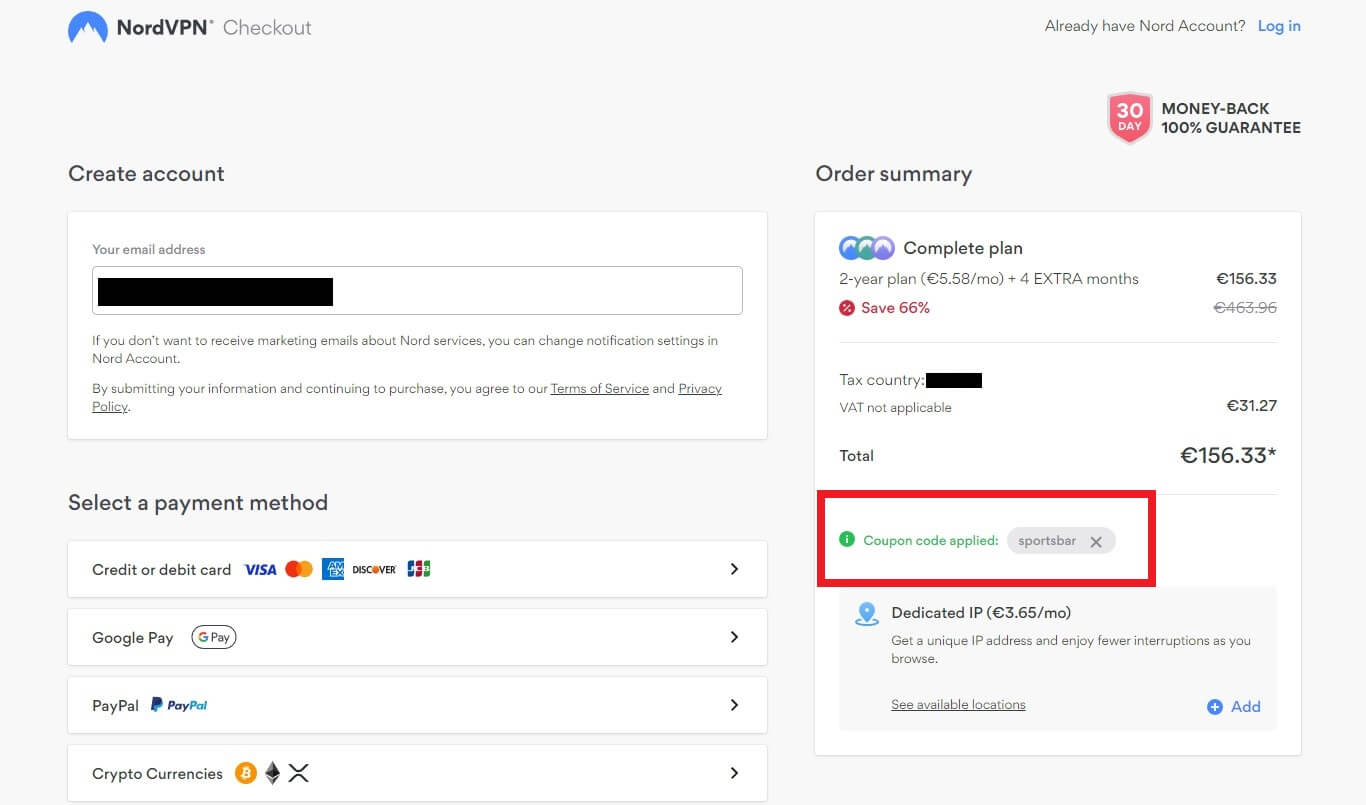This screenshot has width=1366, height=805.
Task: Click the Create account heading
Action: coord(146,173)
